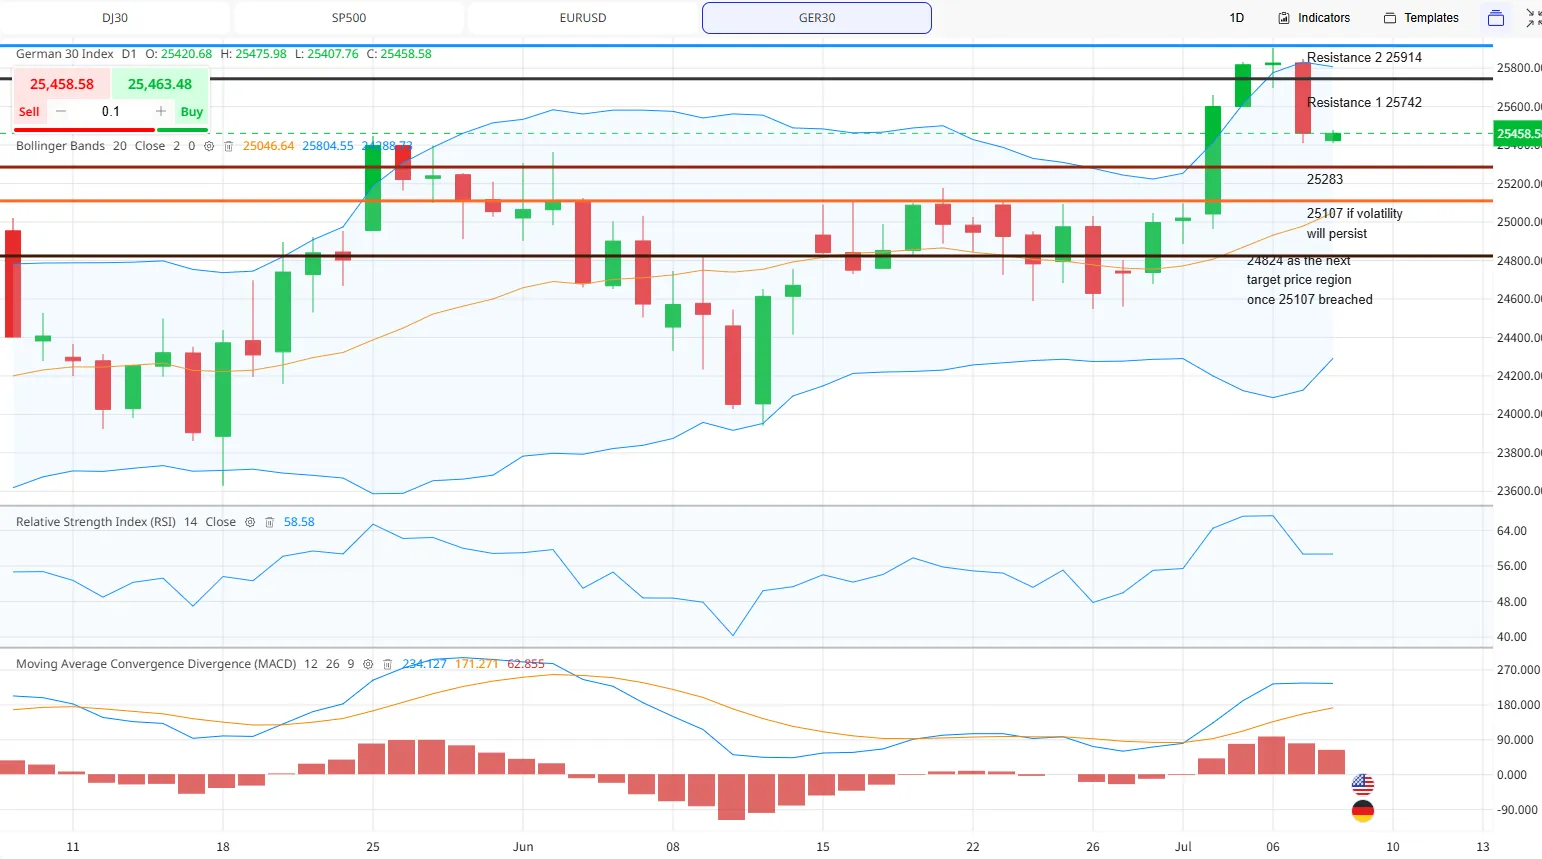Increase lot size with plus stepper
Image resolution: width=1542 pixels, height=859 pixels.
tap(160, 111)
